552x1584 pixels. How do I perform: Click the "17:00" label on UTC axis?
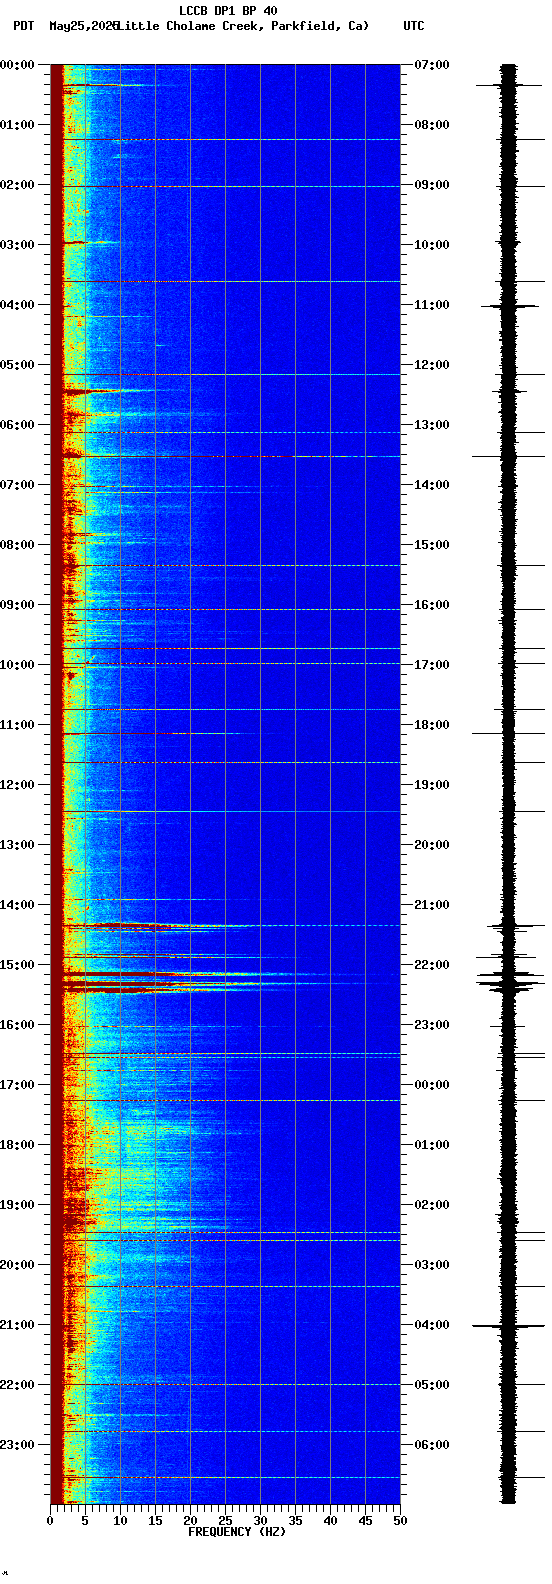(x=432, y=665)
